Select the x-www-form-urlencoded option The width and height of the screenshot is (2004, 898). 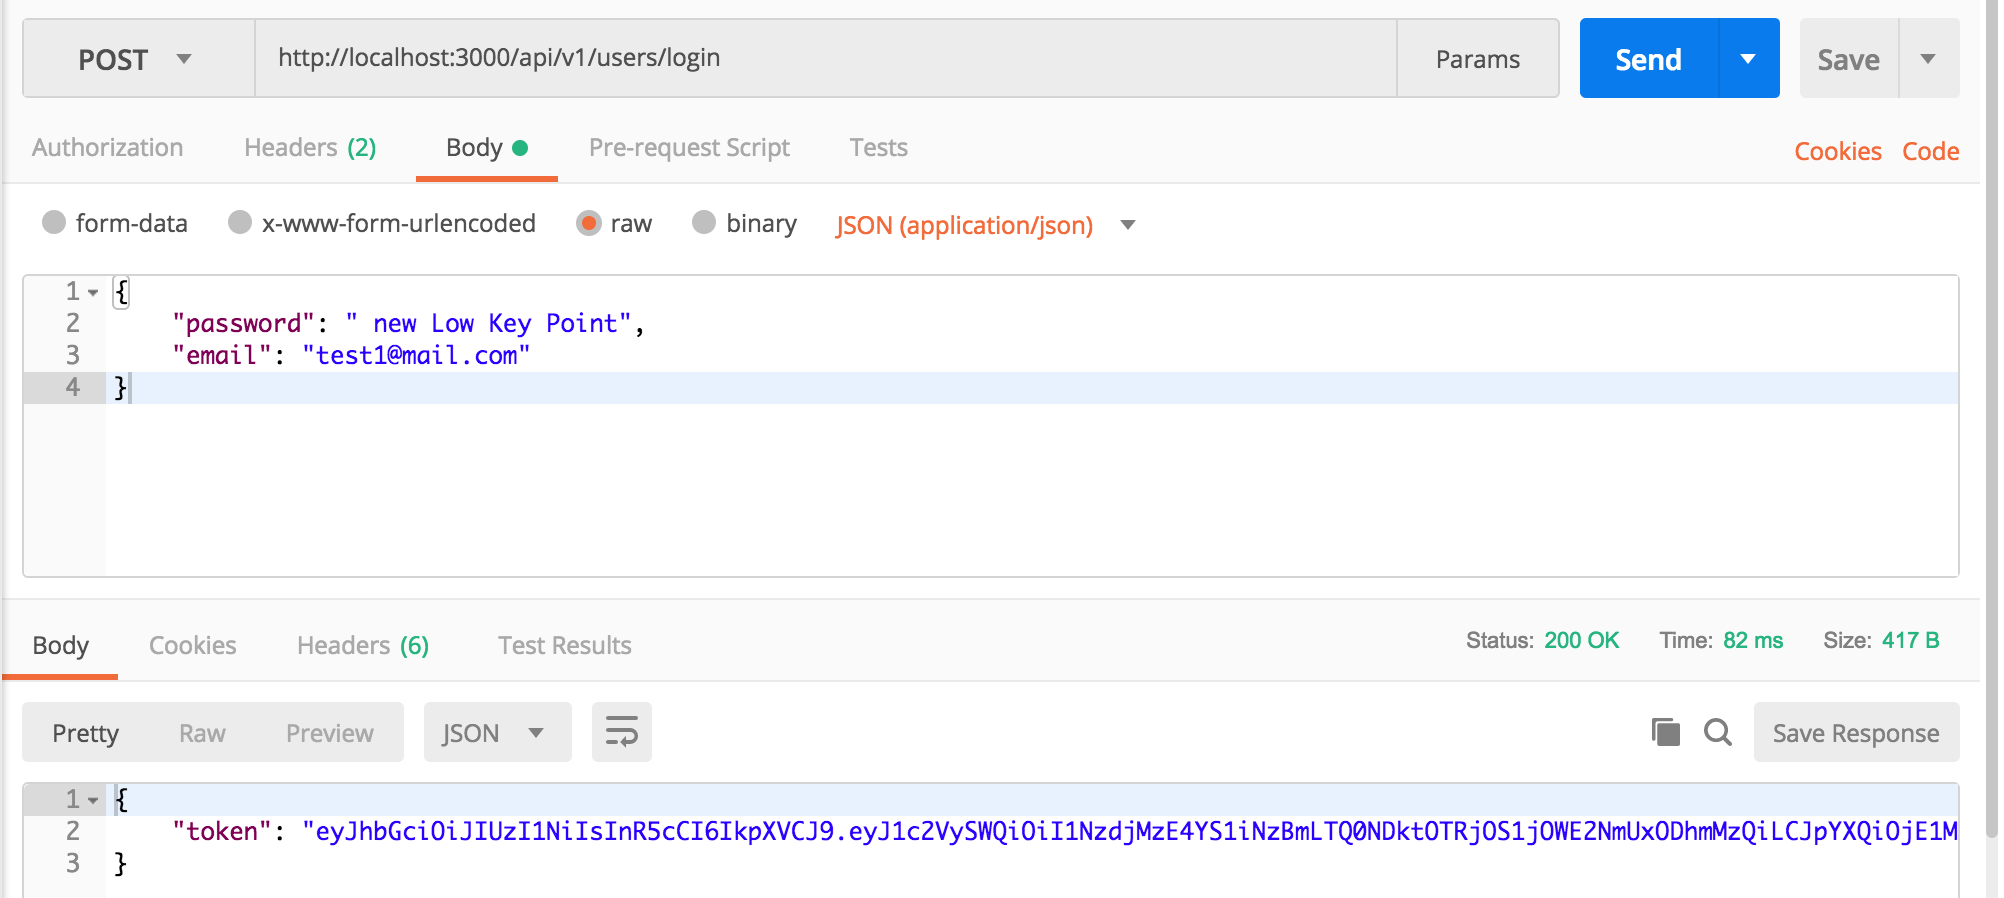click(x=240, y=222)
